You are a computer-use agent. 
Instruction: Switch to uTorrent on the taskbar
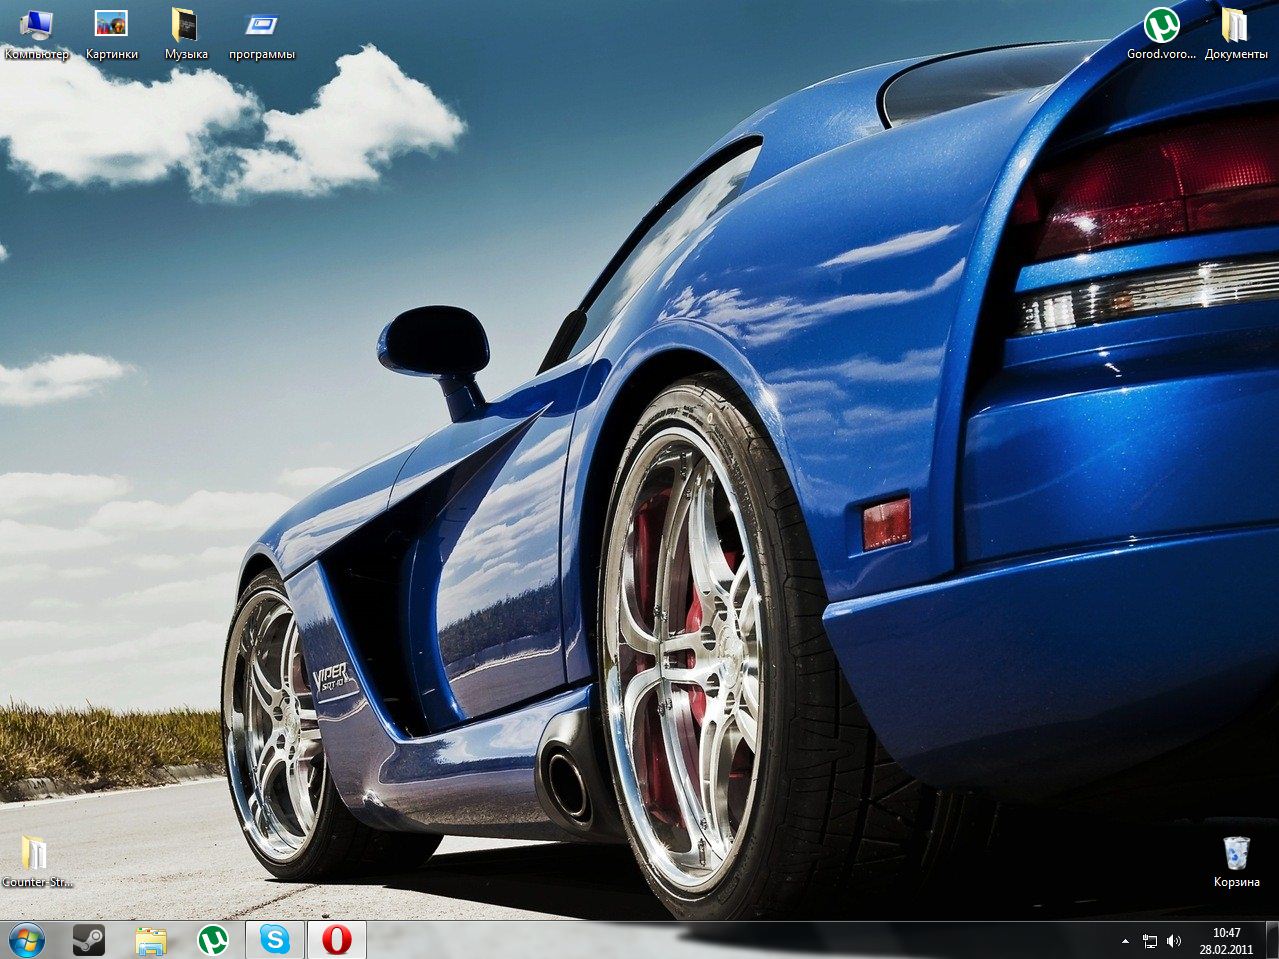[x=212, y=940]
